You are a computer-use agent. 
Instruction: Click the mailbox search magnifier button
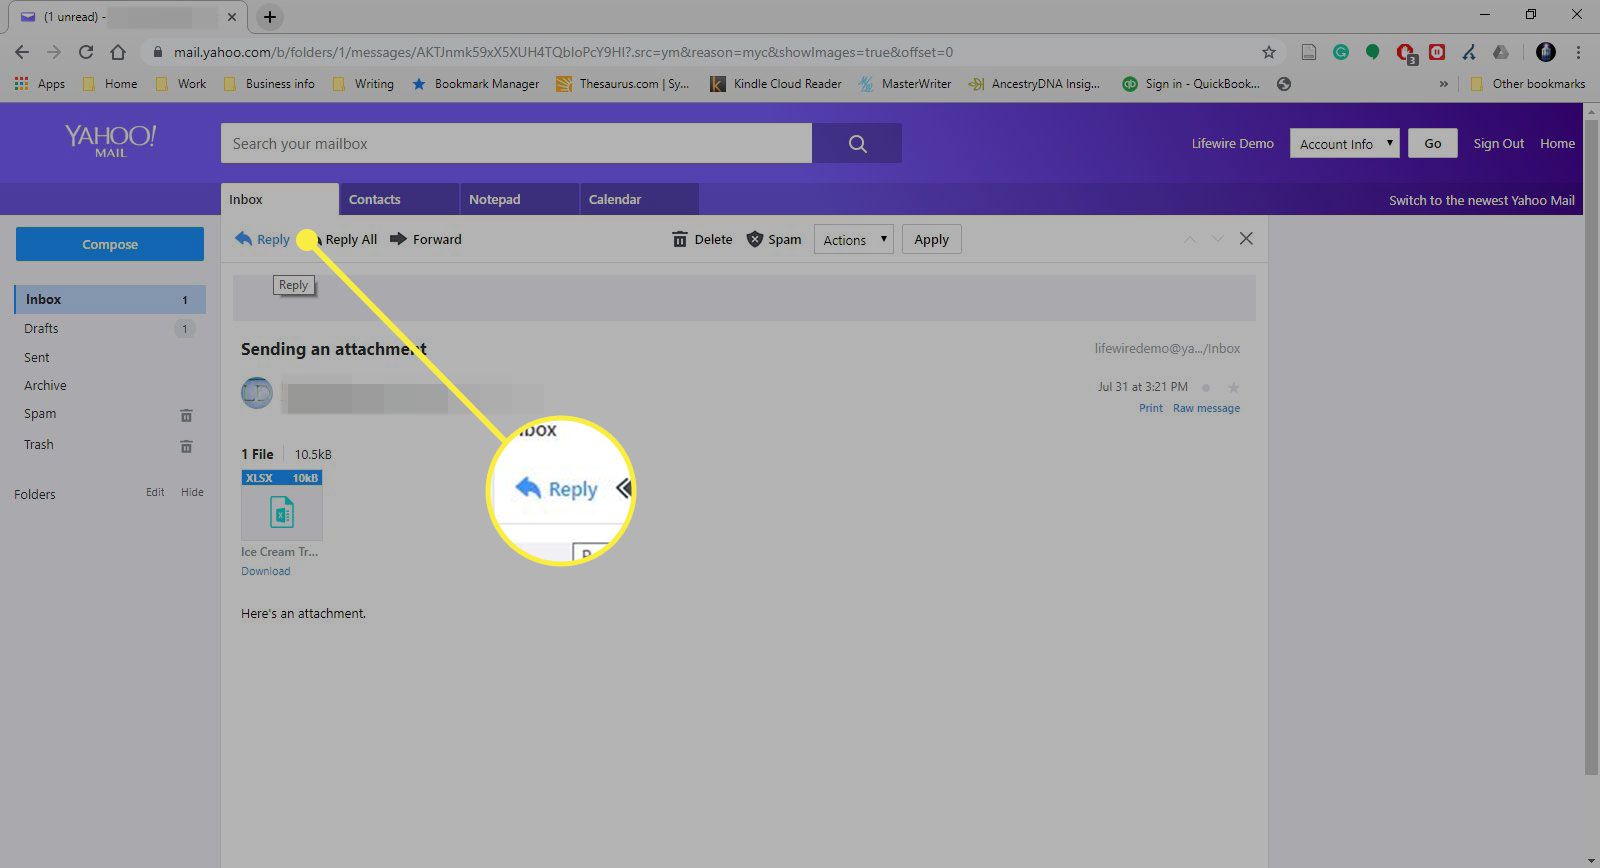pyautogui.click(x=857, y=143)
